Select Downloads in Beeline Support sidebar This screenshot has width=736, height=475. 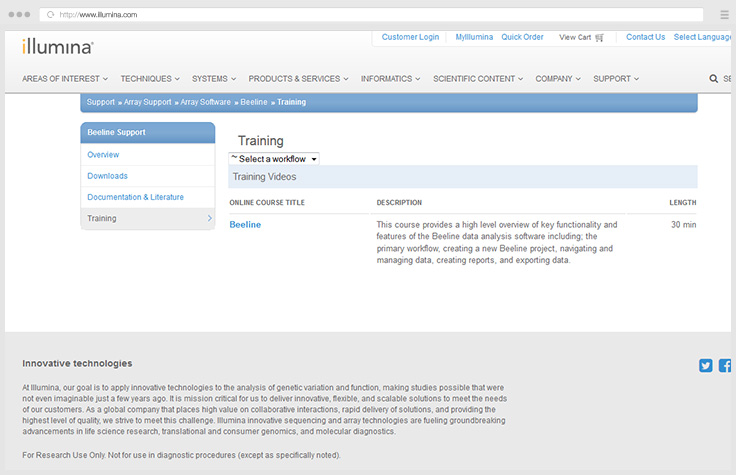tap(107, 176)
